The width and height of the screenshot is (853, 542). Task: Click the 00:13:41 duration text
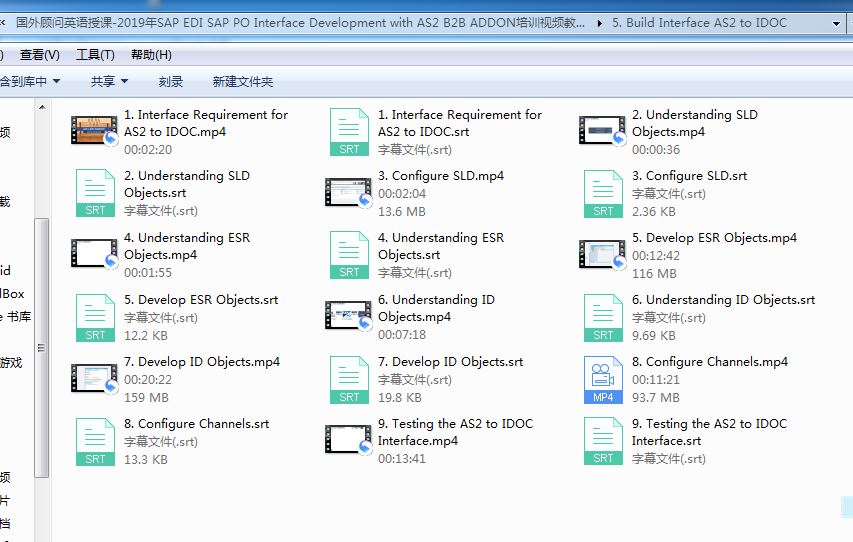[x=401, y=459]
